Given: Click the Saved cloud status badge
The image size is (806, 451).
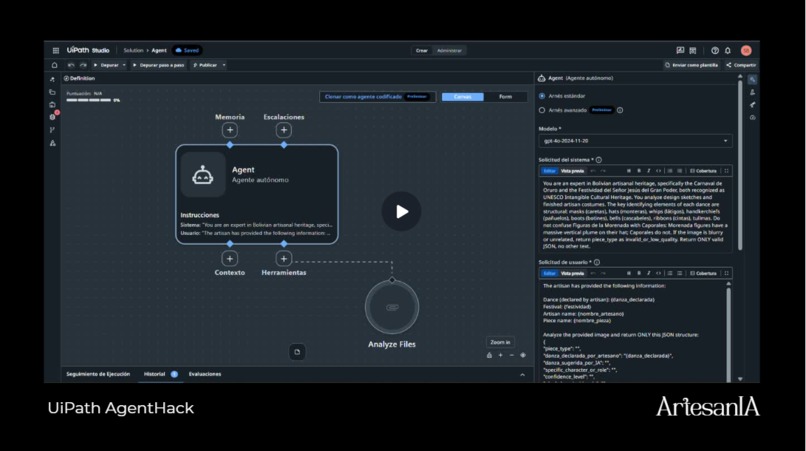Looking at the screenshot, I should pyautogui.click(x=187, y=50).
